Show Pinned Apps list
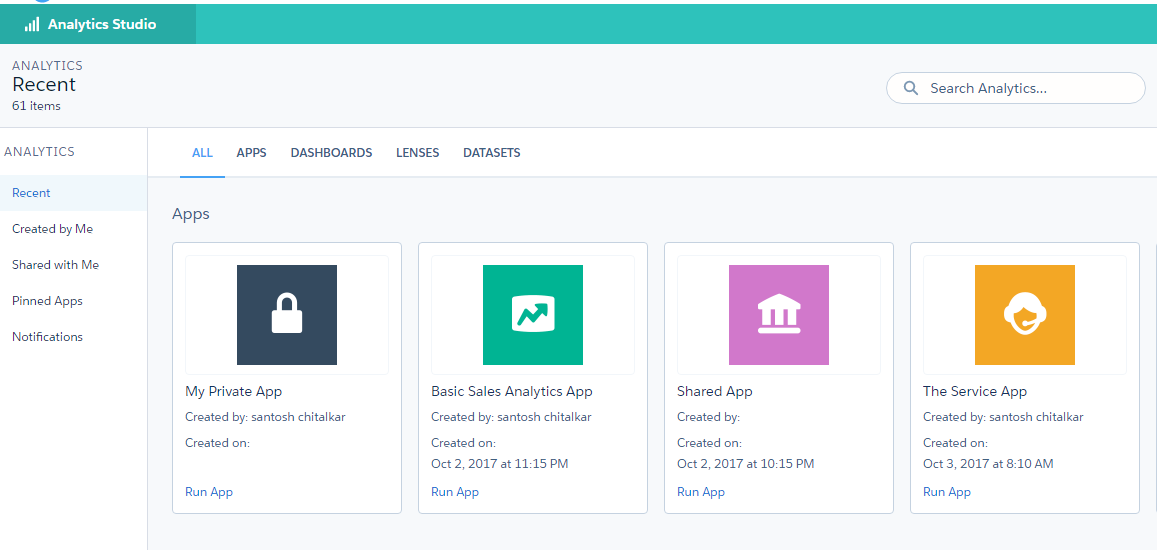1157x550 pixels. 47,301
